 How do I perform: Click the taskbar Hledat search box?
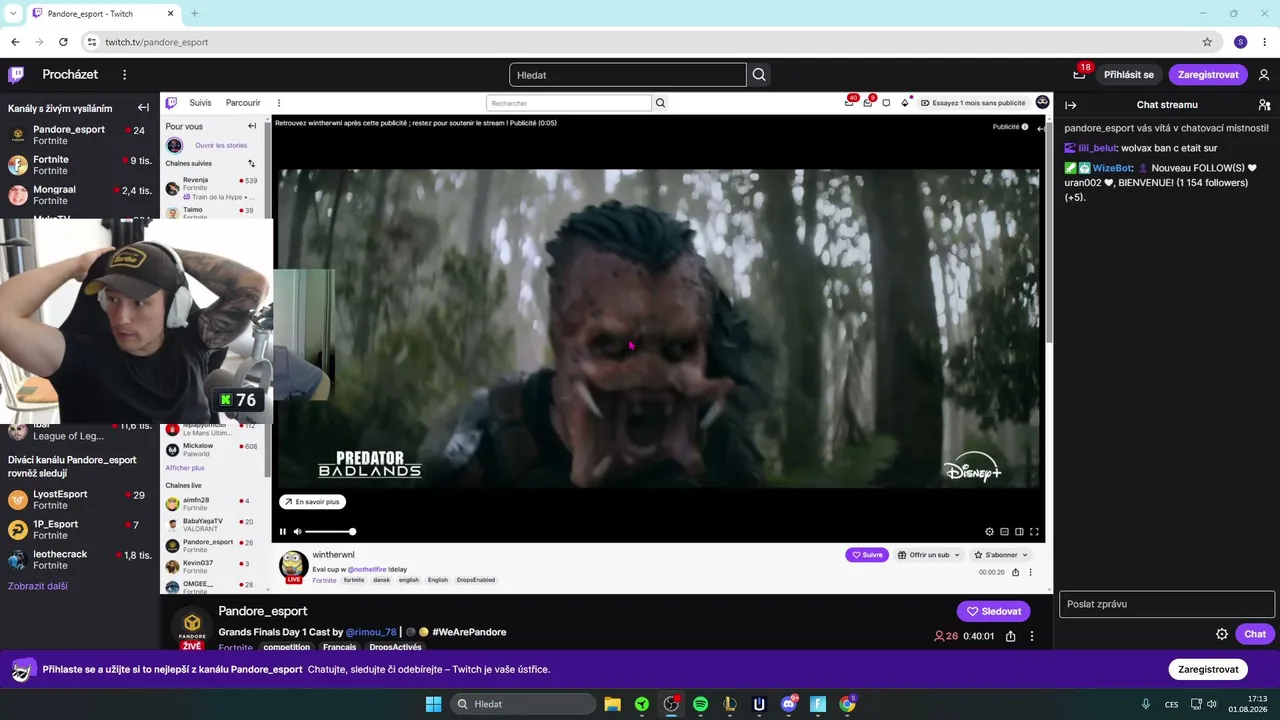click(x=523, y=704)
